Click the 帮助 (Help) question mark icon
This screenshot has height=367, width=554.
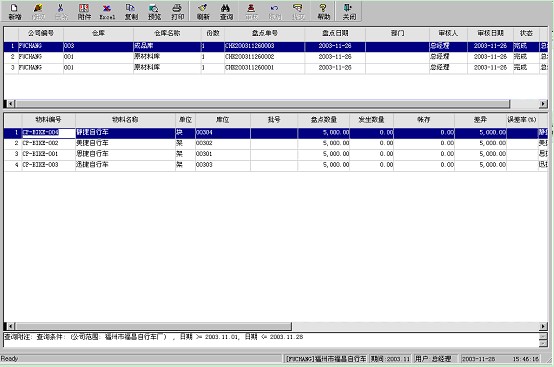[323, 12]
